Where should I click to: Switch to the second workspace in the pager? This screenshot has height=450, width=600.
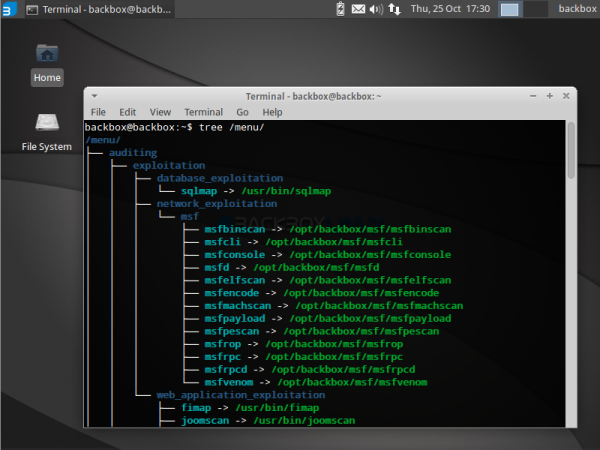tap(535, 9)
